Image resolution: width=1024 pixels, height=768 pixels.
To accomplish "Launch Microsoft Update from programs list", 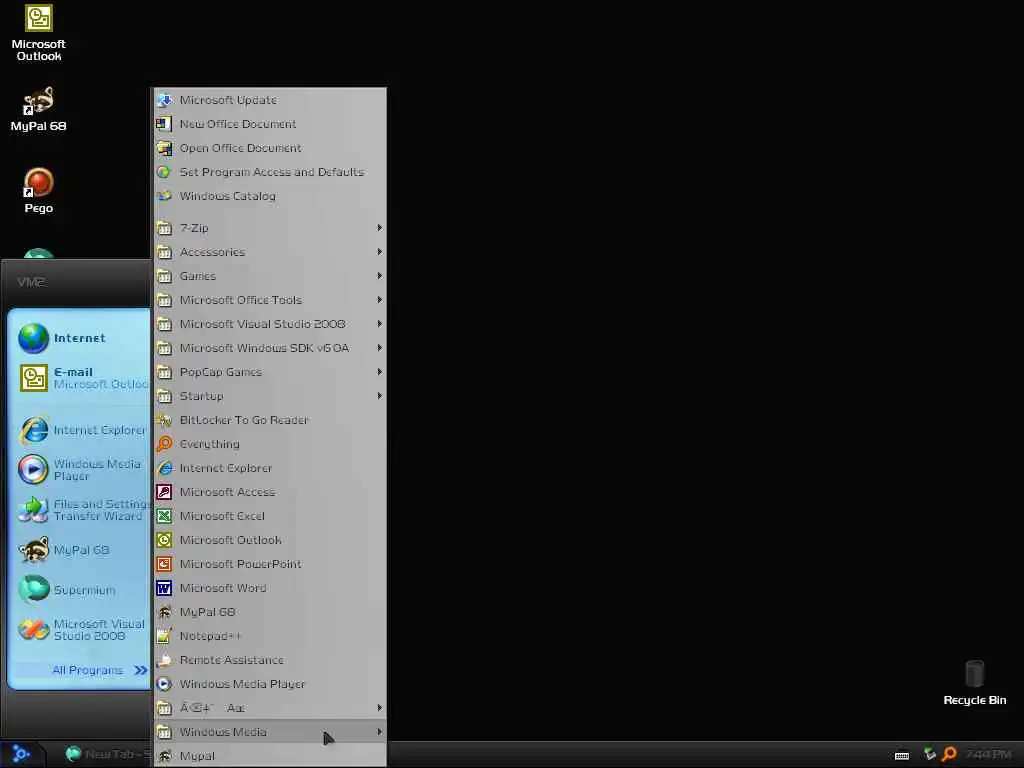I will coord(270,100).
